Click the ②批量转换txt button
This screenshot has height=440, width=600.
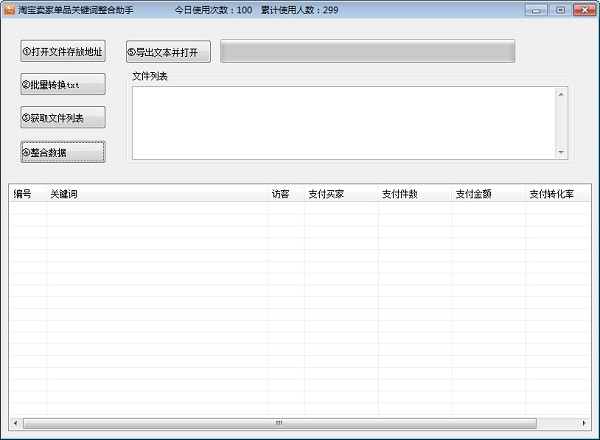pos(63,84)
